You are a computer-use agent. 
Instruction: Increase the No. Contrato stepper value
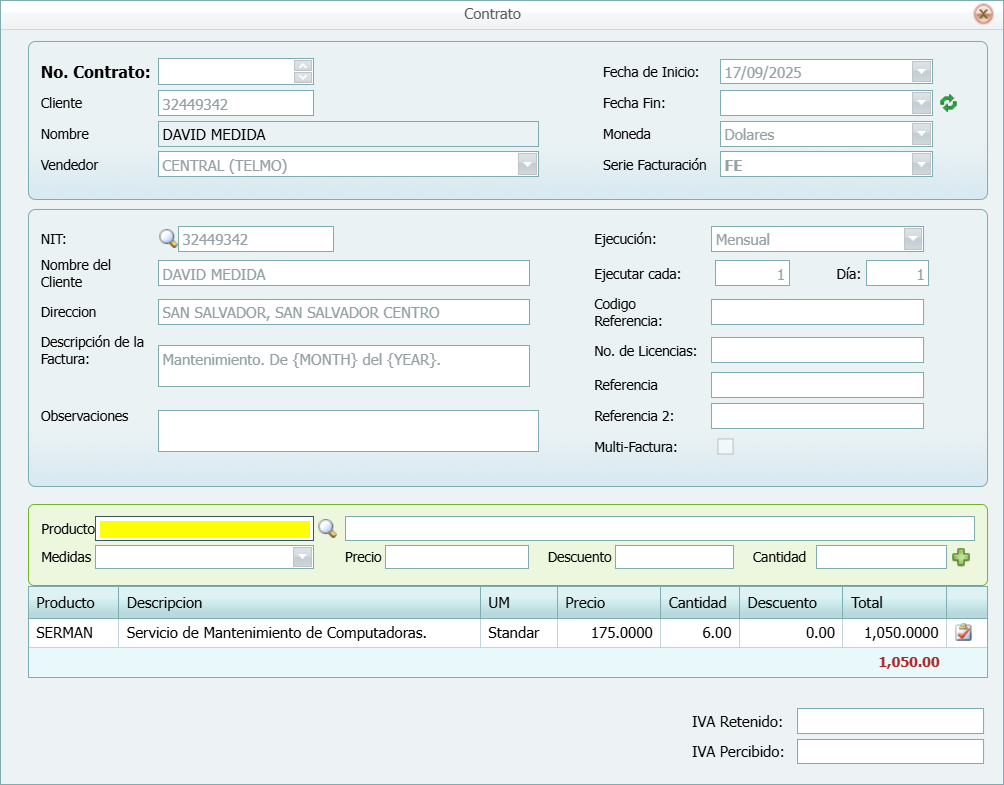304,66
